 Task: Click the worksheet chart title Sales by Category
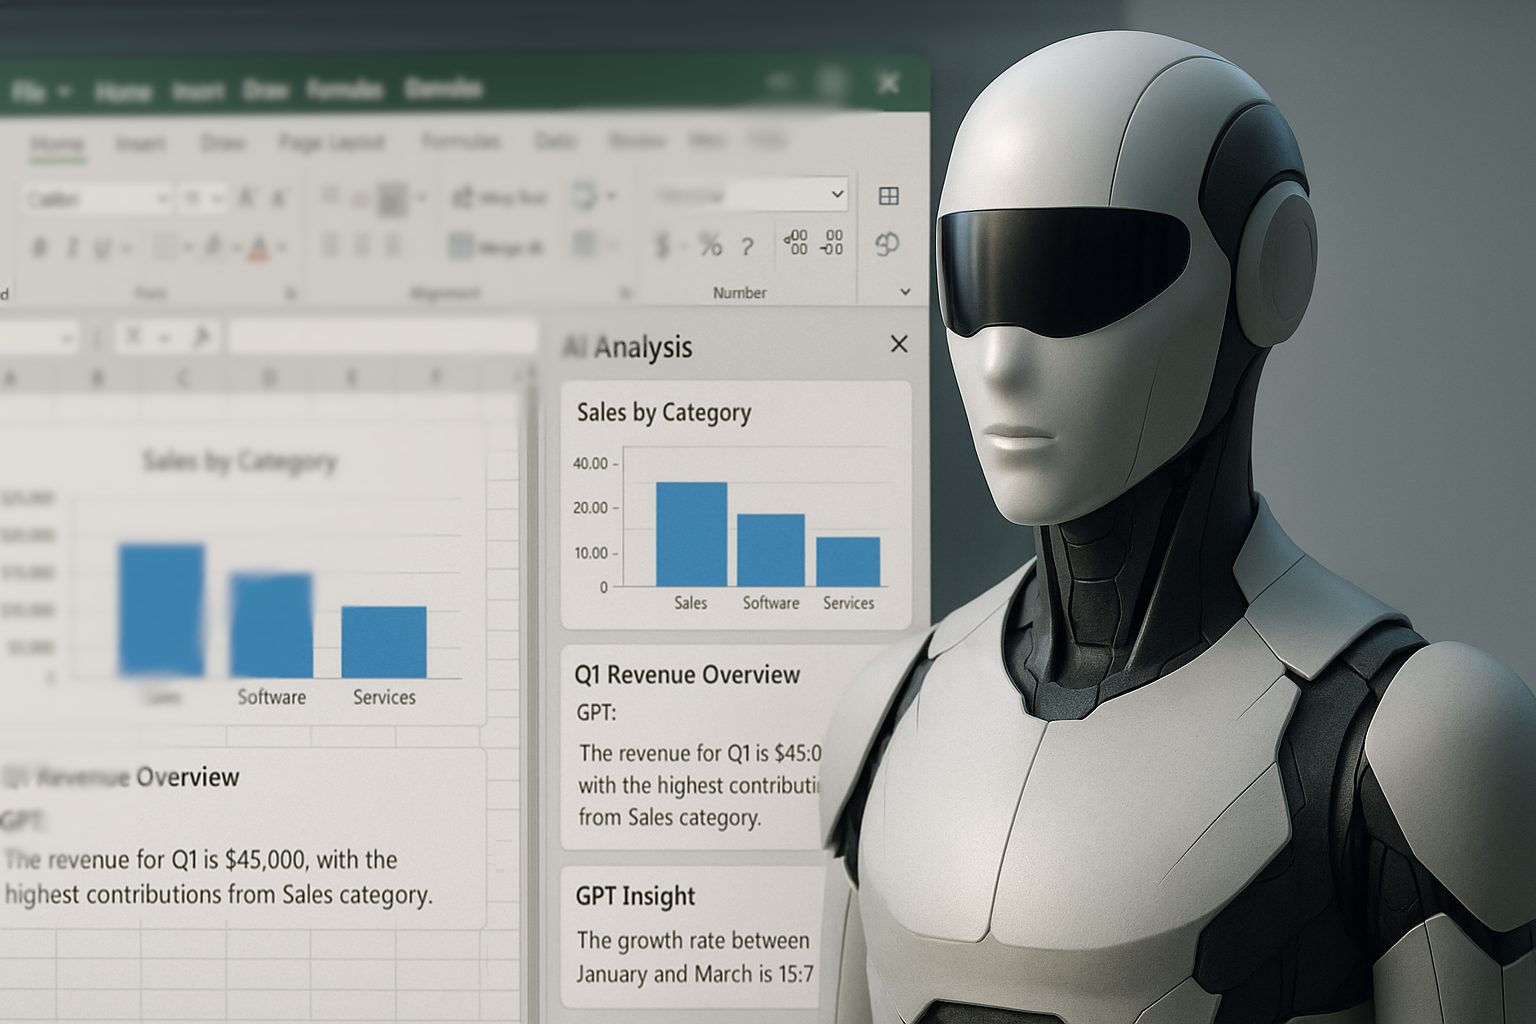[x=240, y=461]
